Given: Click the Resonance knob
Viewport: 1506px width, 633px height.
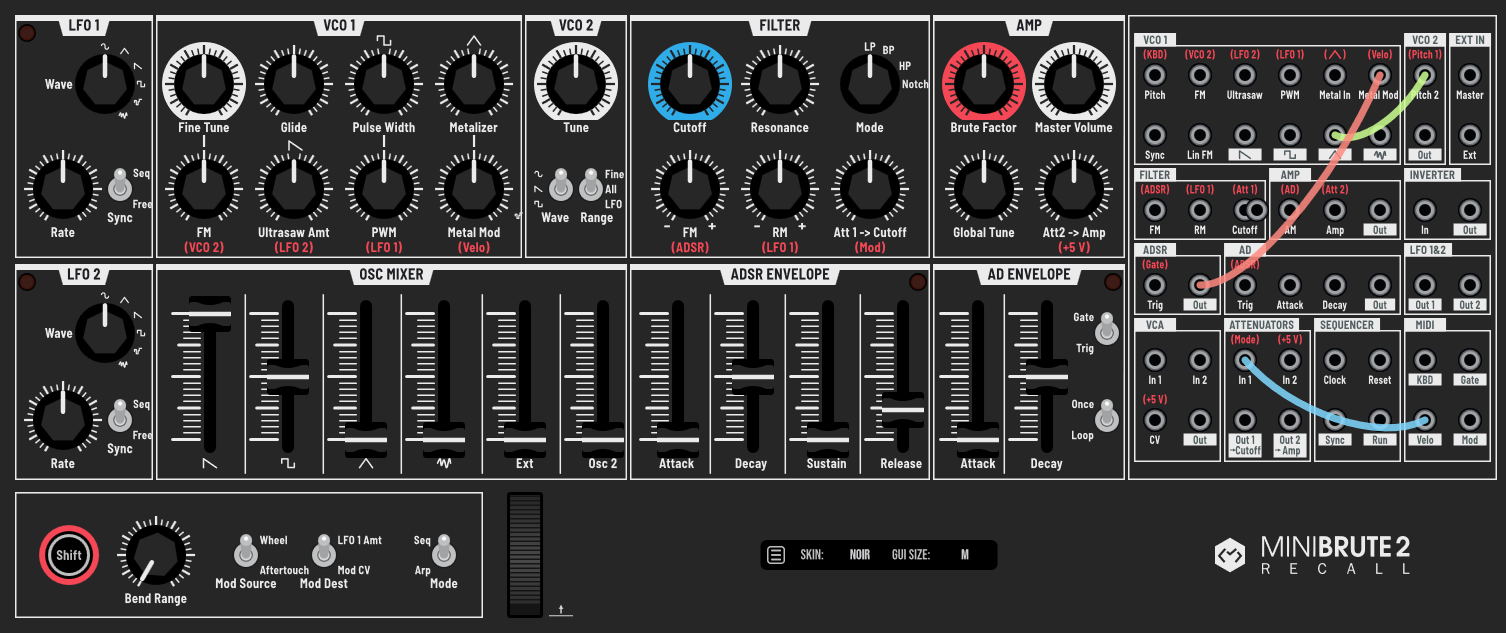Looking at the screenshot, I should coord(779,82).
